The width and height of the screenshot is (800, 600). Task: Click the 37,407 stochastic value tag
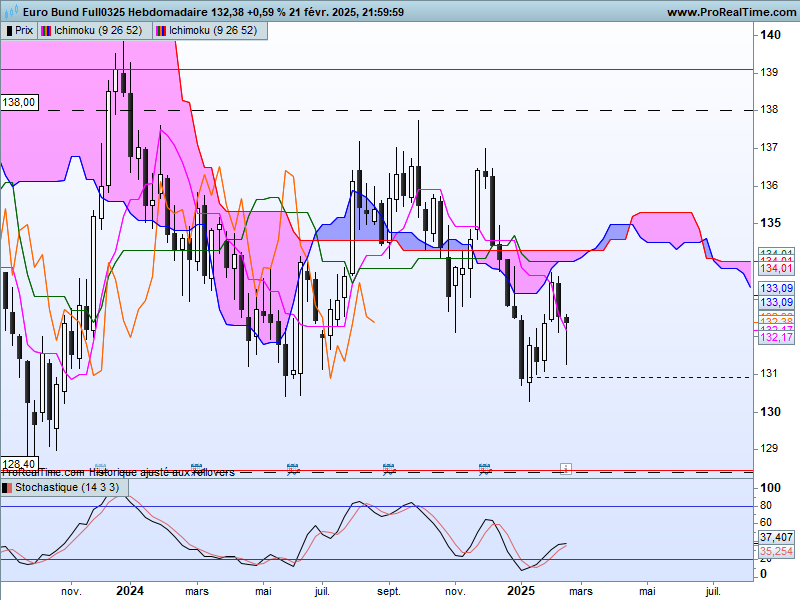tap(776, 537)
